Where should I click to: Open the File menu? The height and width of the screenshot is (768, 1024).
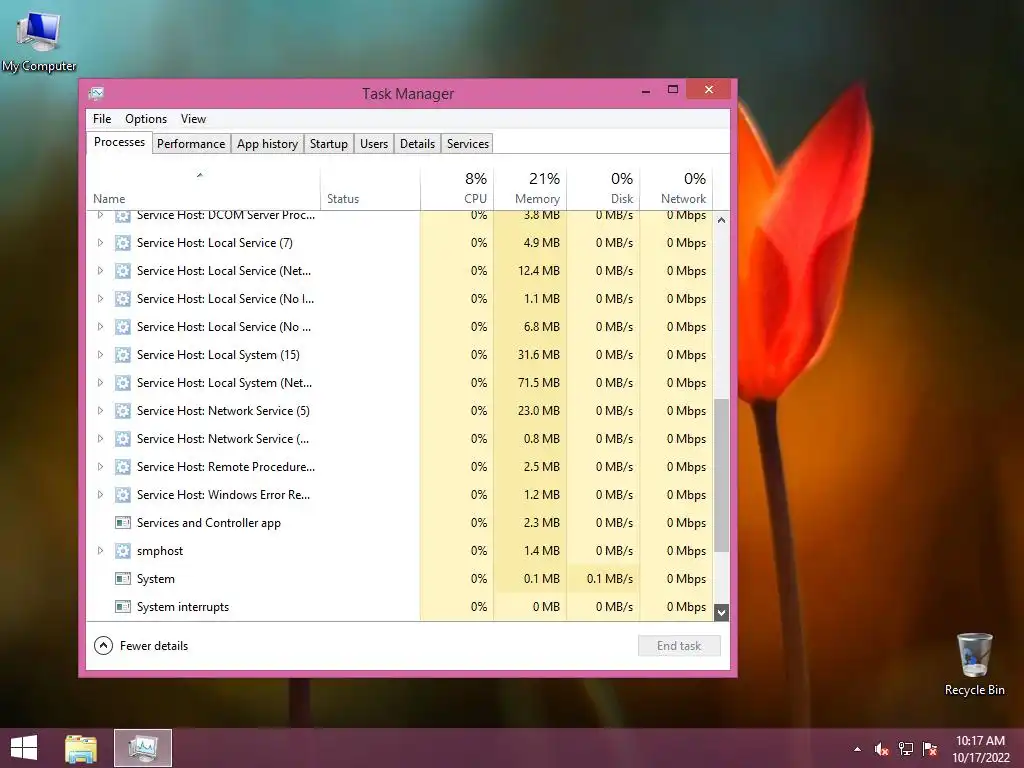(x=102, y=119)
